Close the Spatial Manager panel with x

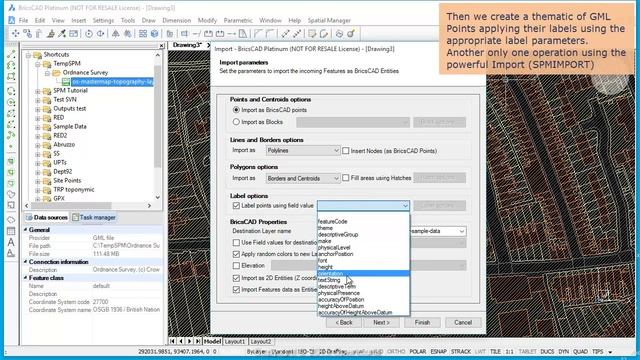162,46
